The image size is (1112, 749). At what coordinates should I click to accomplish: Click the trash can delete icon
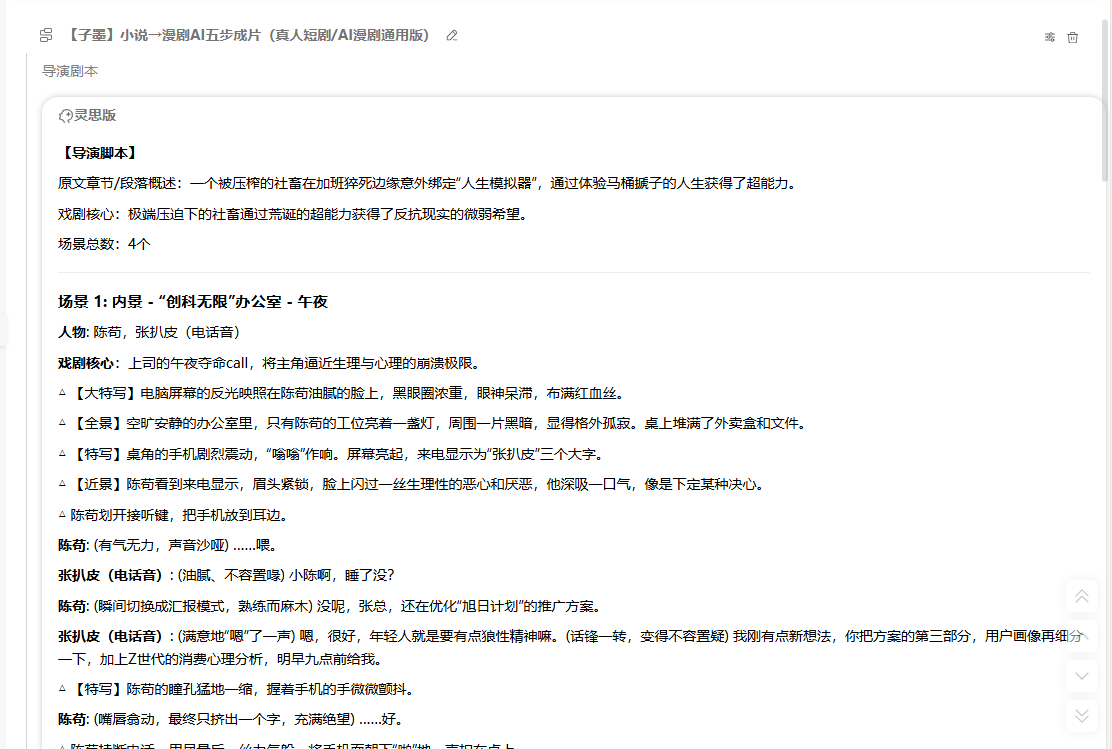click(x=1072, y=37)
